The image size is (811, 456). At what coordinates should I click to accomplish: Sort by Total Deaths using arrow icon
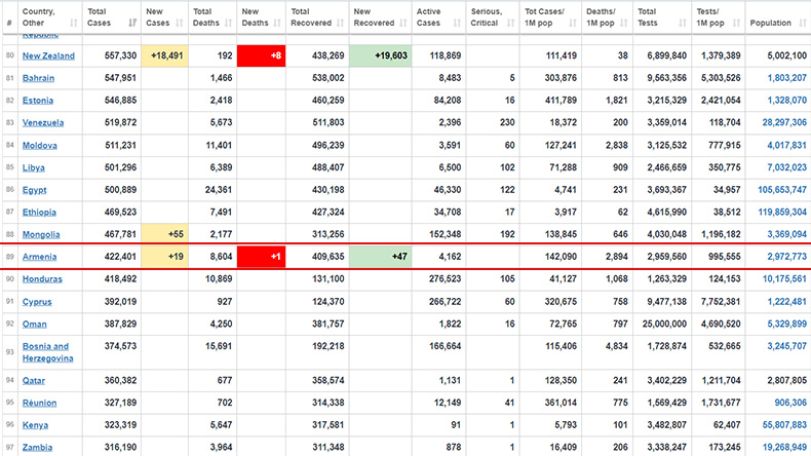pos(229,23)
